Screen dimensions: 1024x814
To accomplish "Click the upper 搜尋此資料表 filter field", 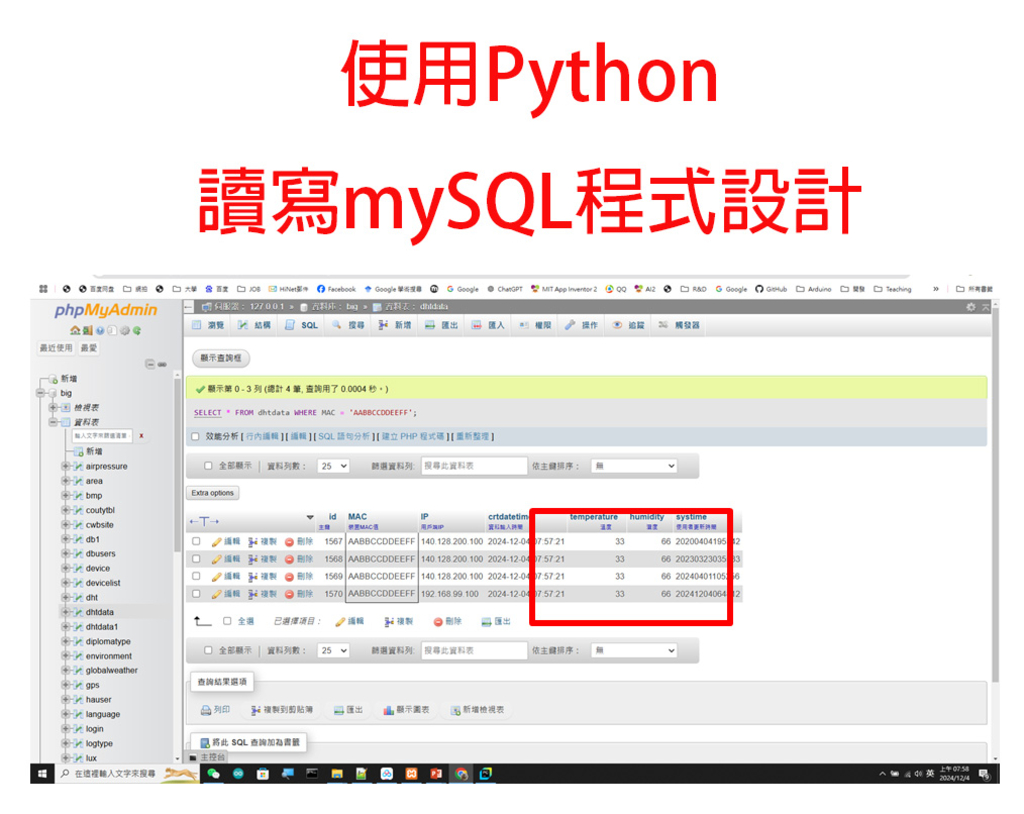I will (474, 466).
